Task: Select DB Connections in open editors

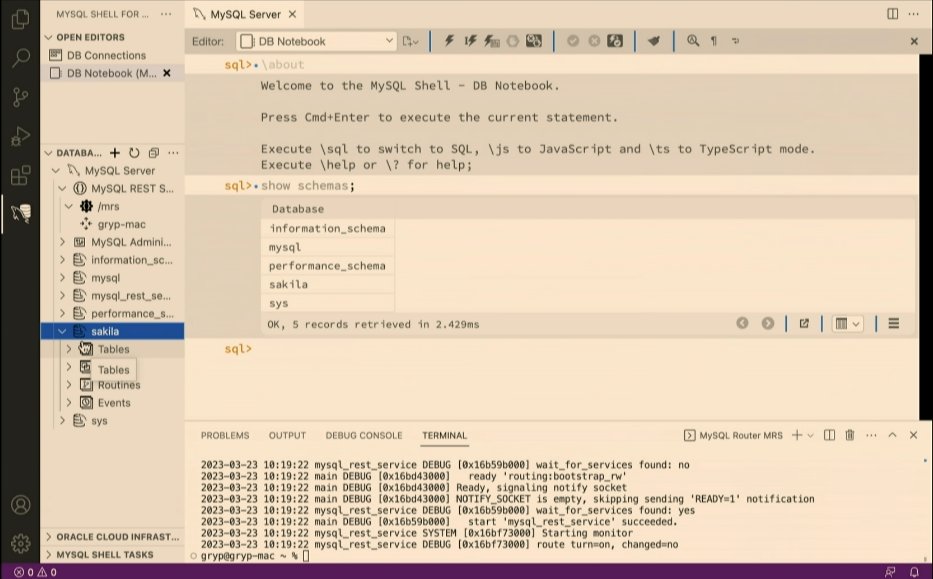Action: point(107,55)
